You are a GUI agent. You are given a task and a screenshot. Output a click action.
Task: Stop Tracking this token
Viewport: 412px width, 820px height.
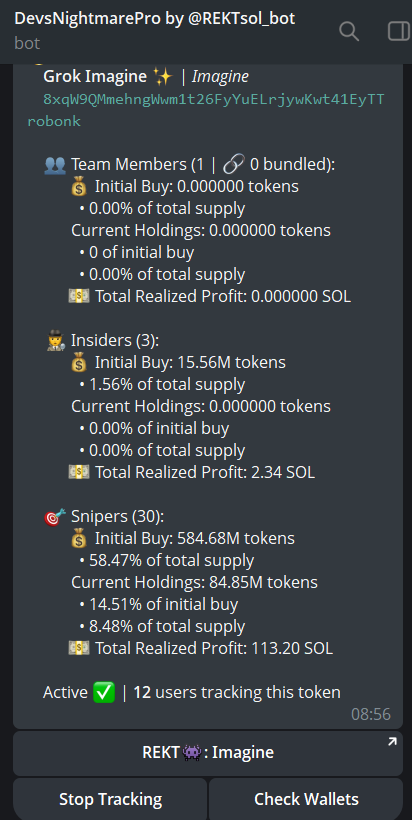(x=110, y=799)
